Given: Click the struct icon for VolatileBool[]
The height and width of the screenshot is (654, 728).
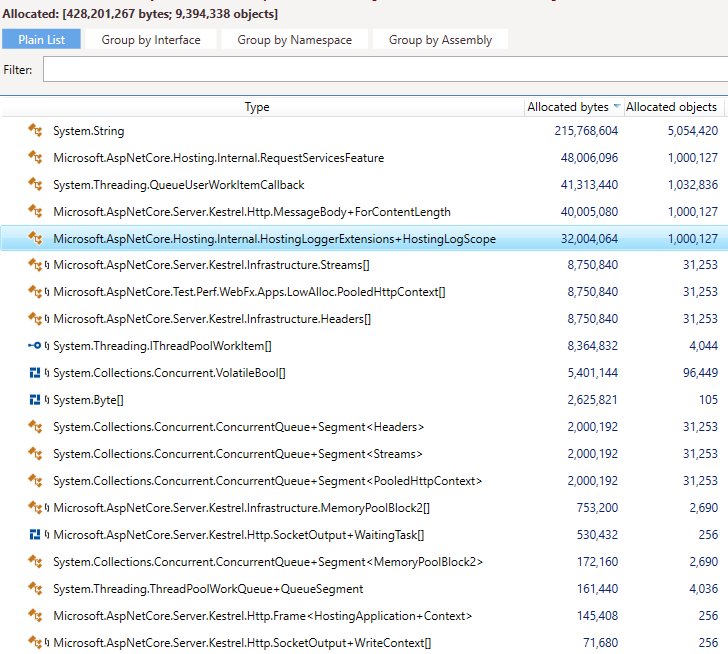Looking at the screenshot, I should (x=35, y=372).
